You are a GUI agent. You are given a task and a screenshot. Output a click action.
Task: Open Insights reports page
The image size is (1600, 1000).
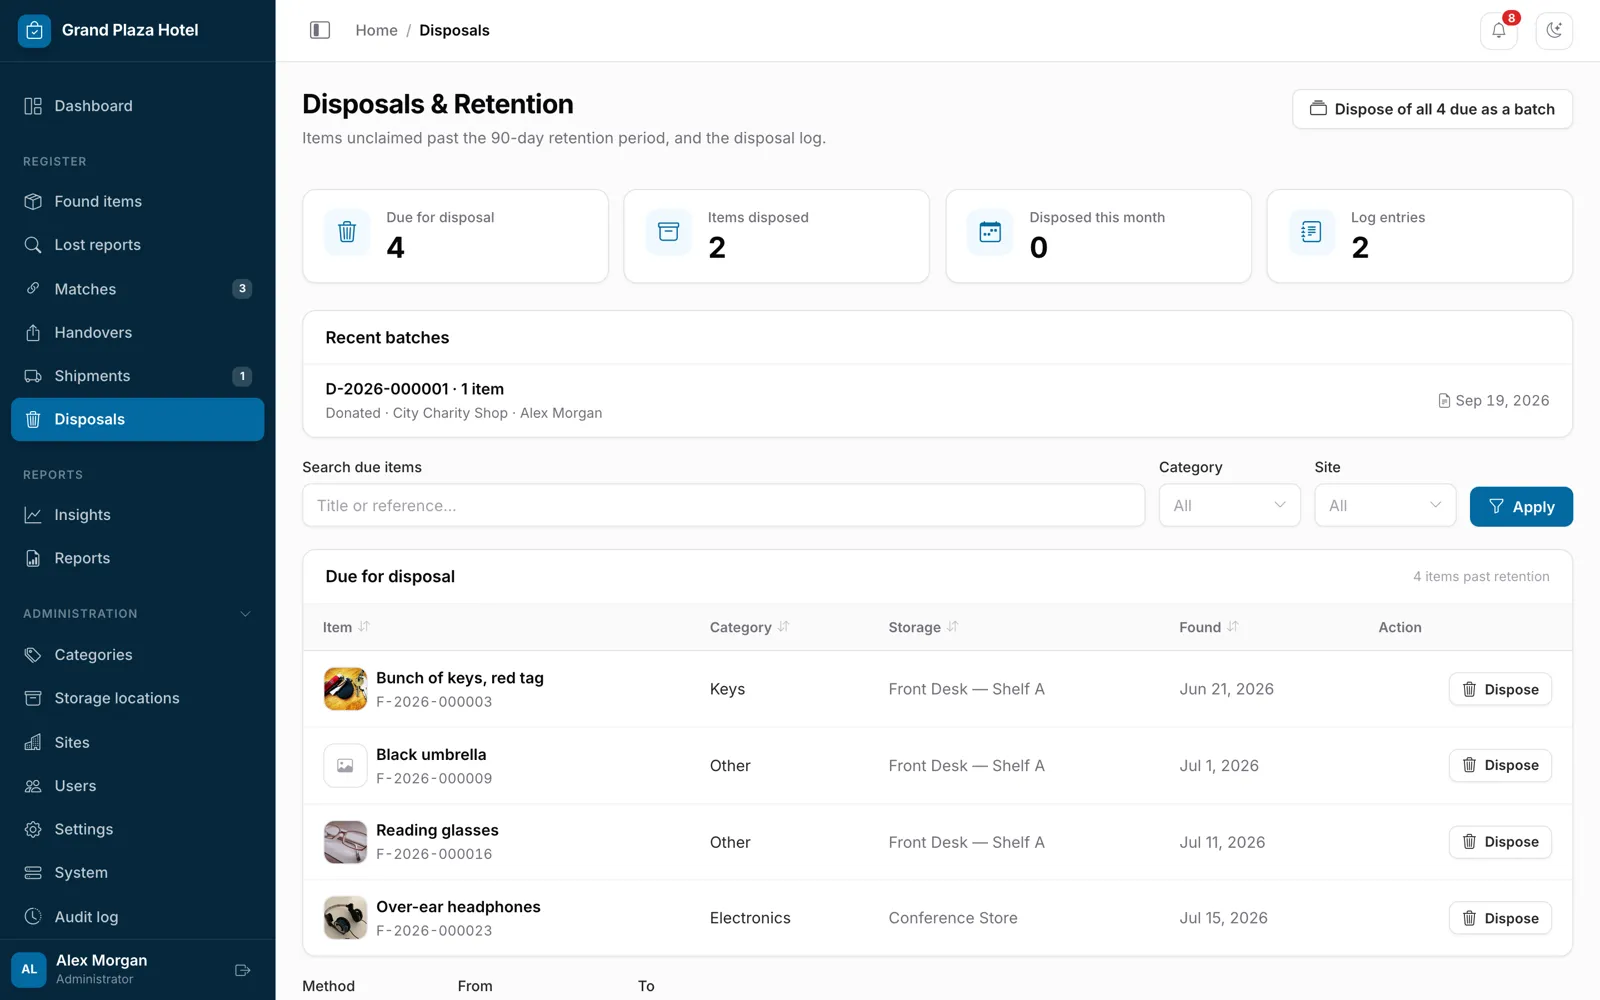click(x=138, y=515)
